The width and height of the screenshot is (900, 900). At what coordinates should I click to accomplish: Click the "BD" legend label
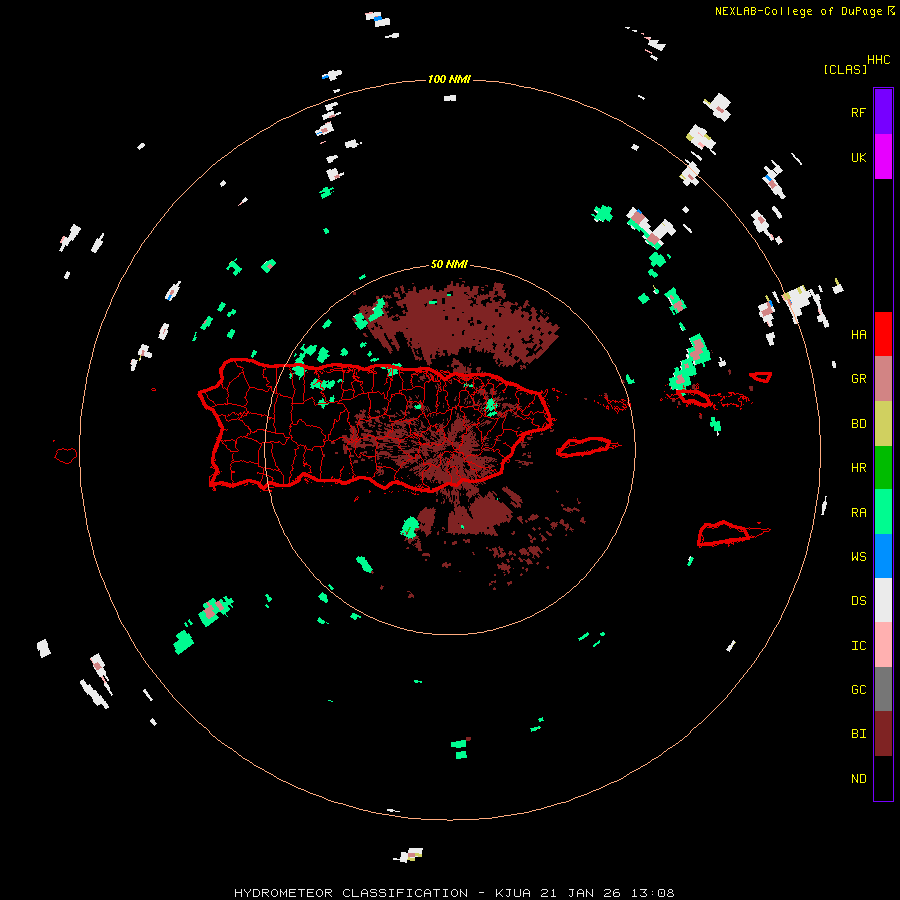click(x=858, y=424)
